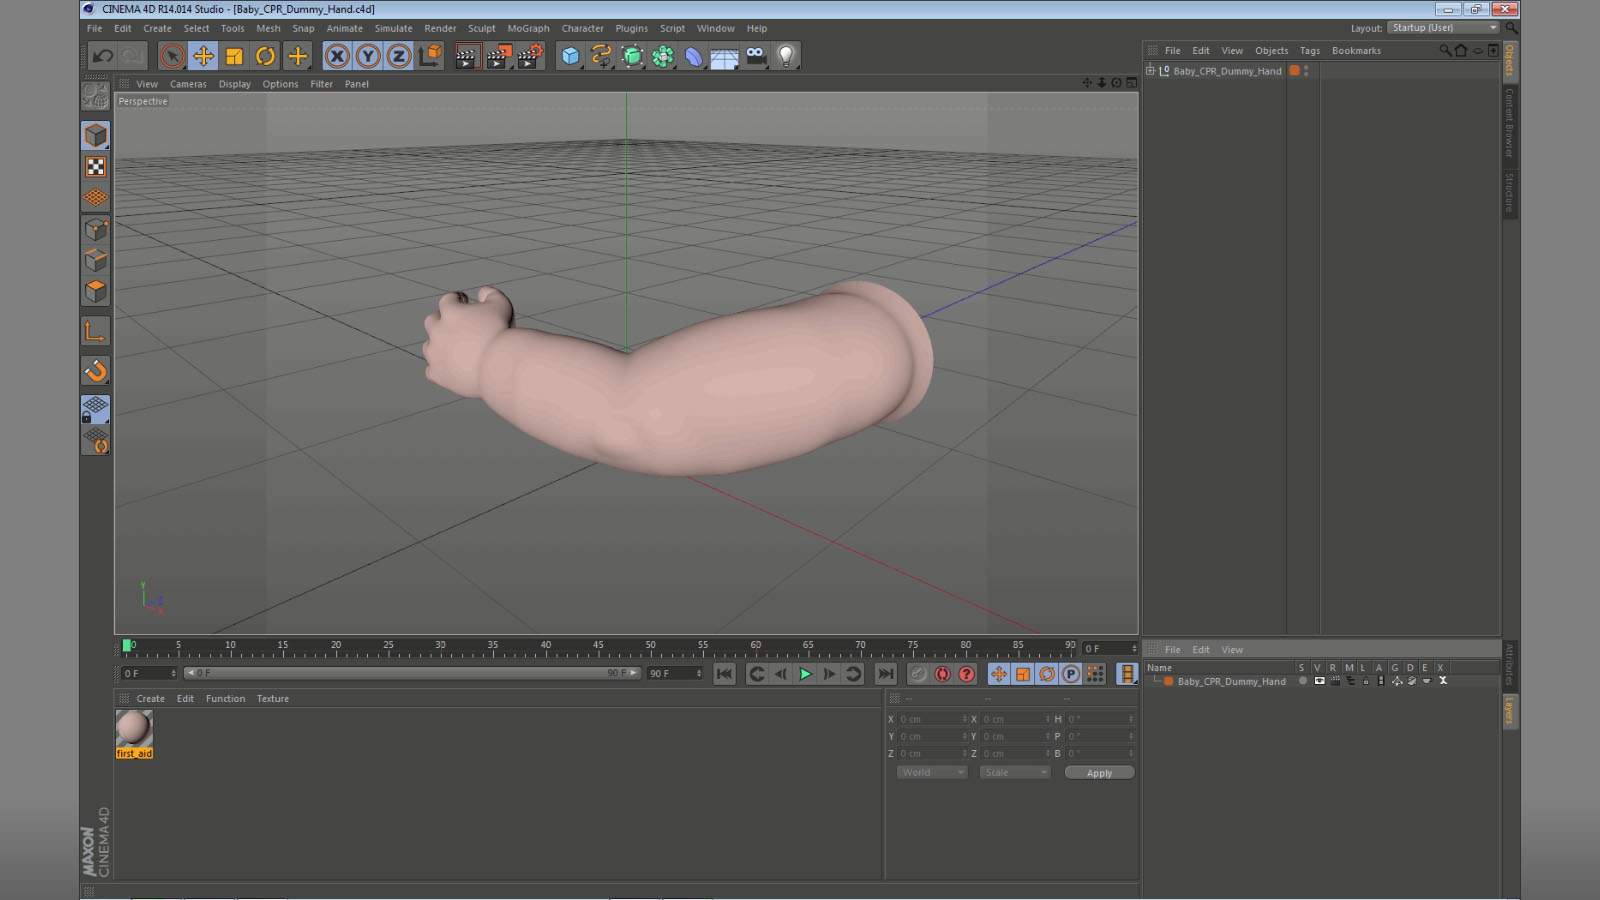Toggle the Z axis lock
This screenshot has width=1600, height=900.
[399, 56]
